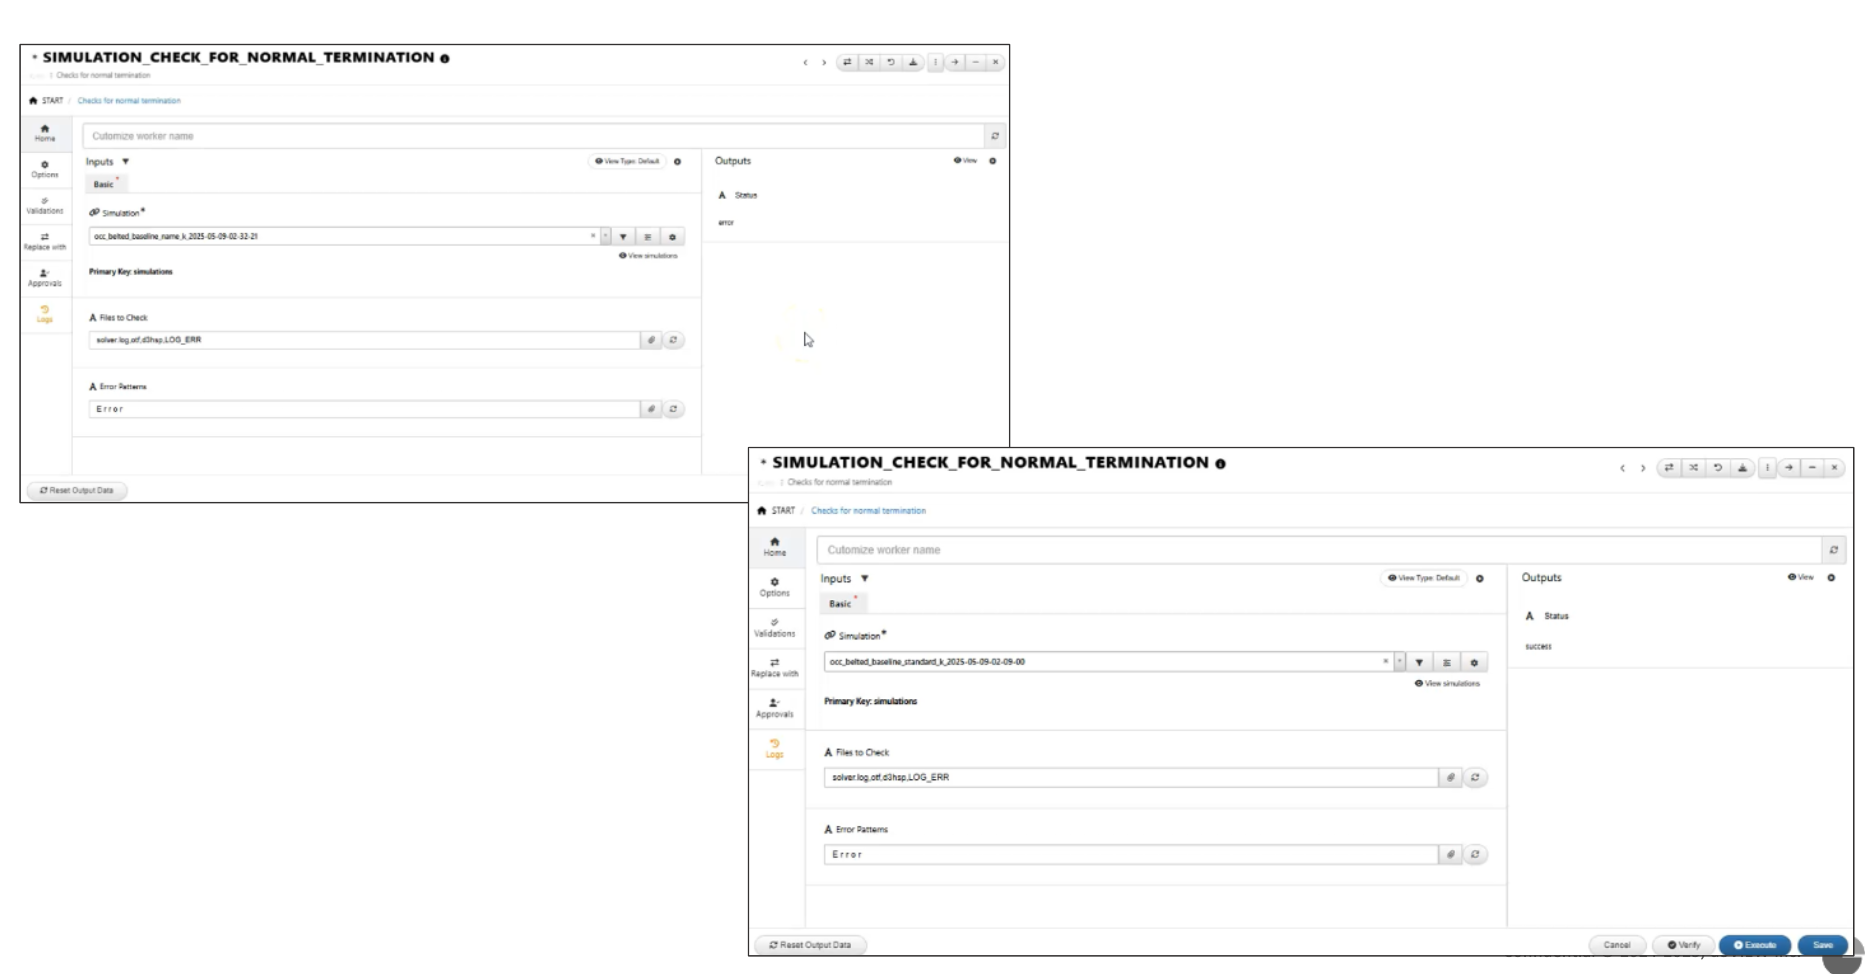Click the shuffle toolbar icon, error-status window
The image size is (1865, 974).
[869, 62]
